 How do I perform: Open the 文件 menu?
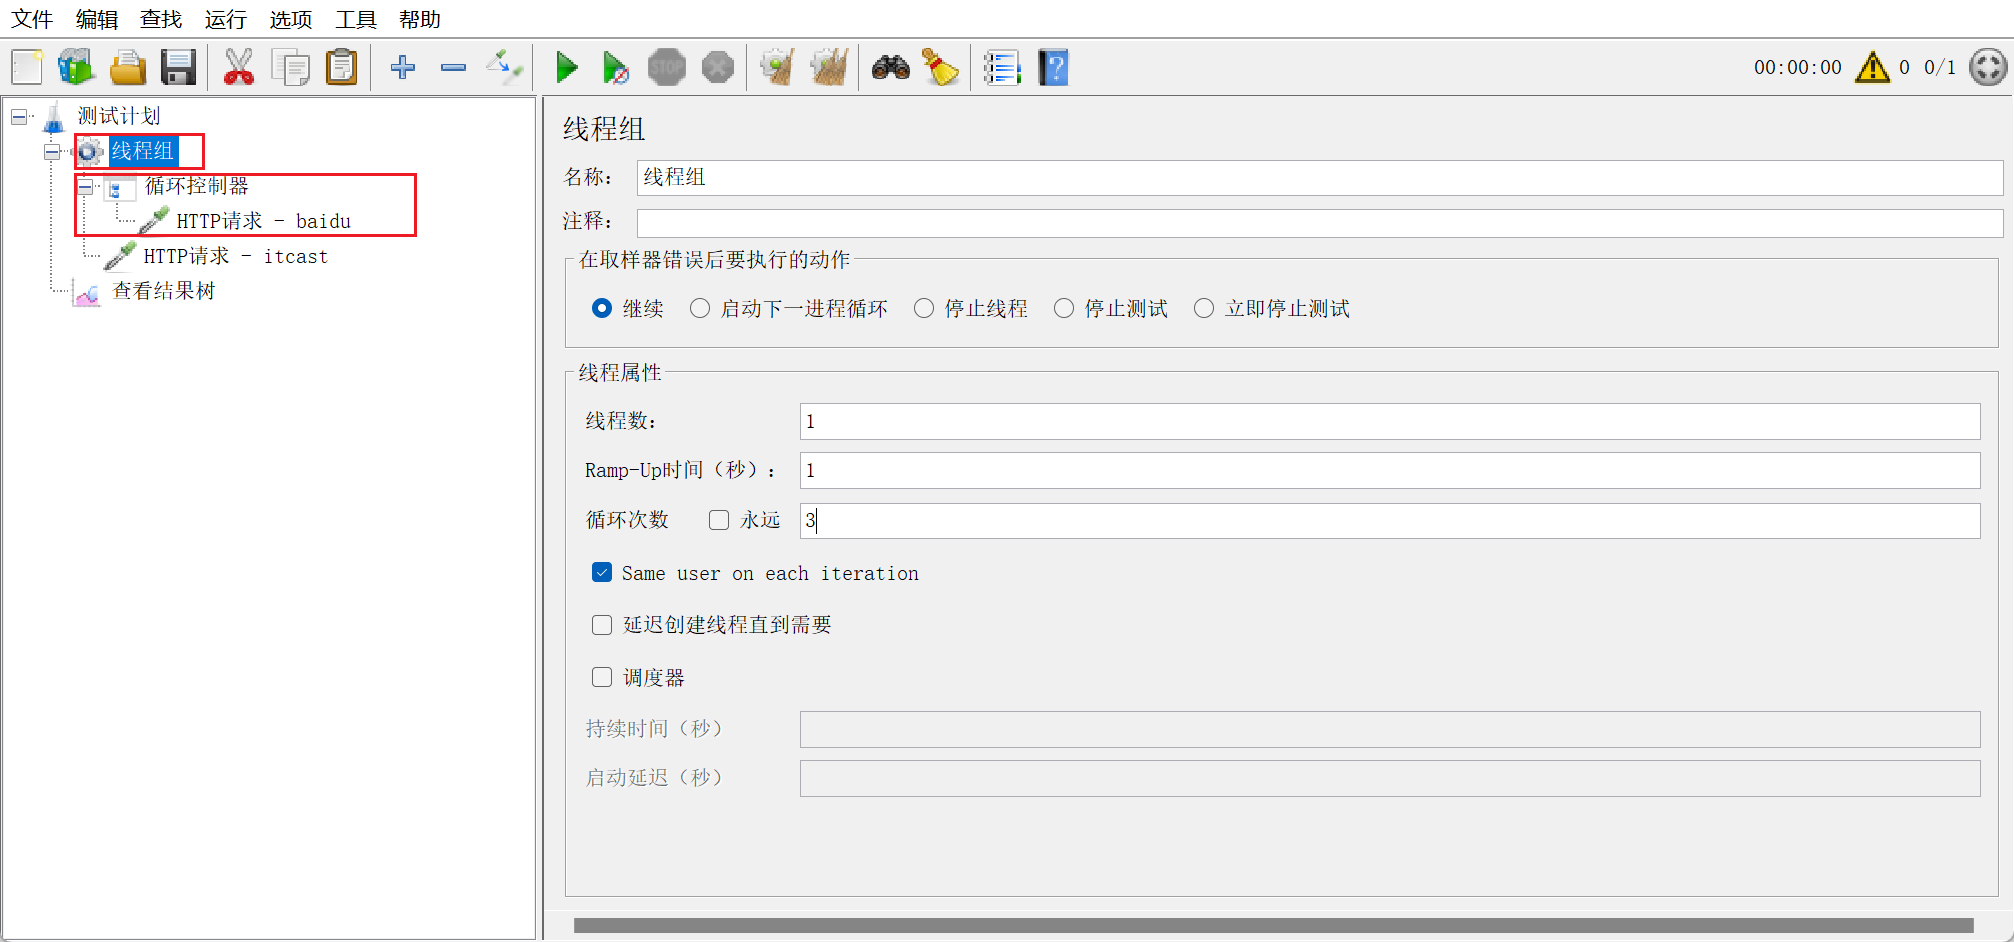tap(32, 19)
